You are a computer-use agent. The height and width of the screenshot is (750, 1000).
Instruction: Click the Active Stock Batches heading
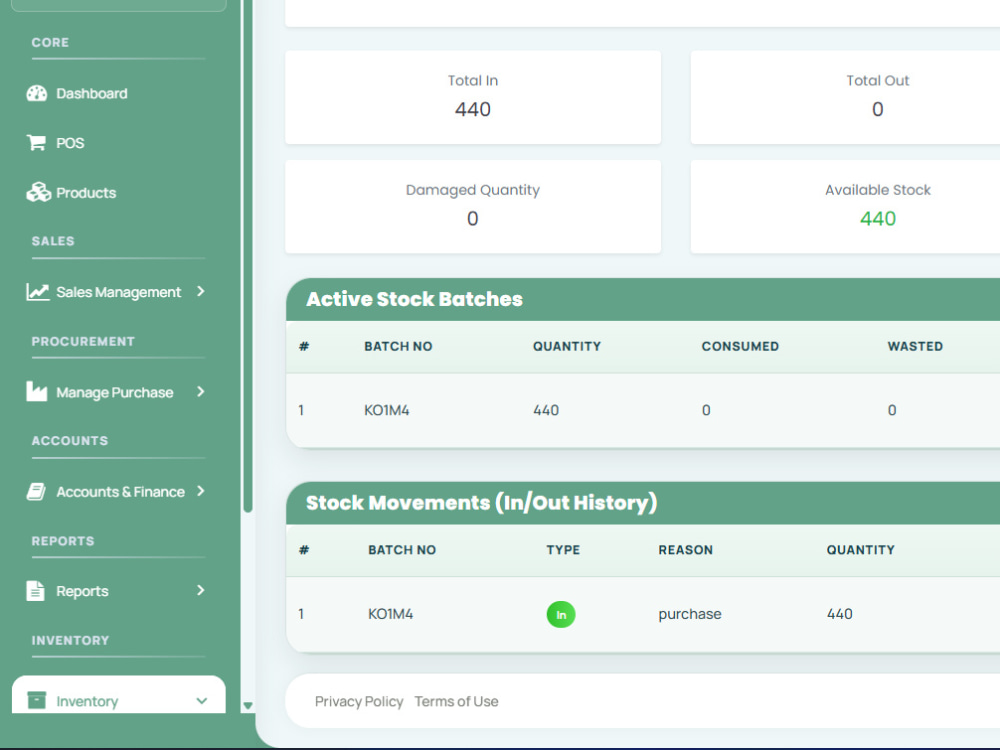(415, 299)
